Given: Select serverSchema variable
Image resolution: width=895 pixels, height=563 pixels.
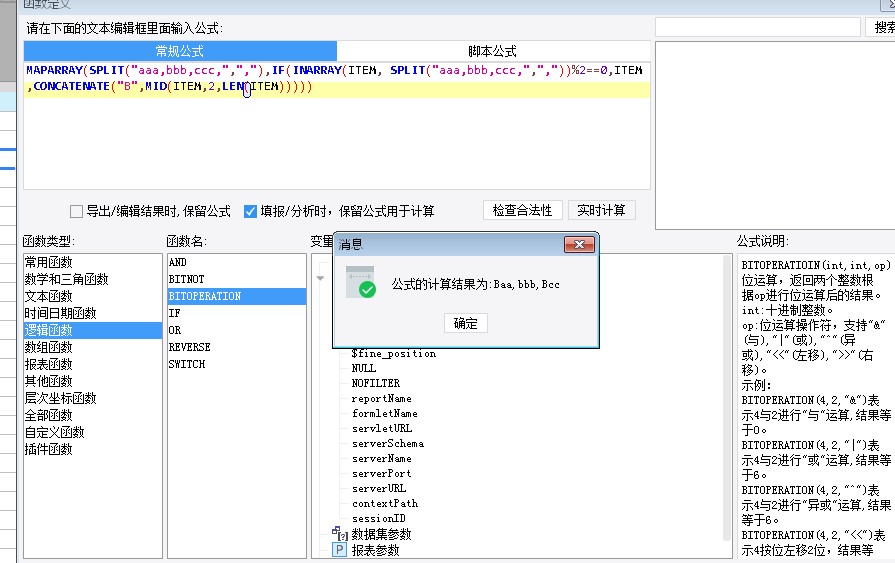Looking at the screenshot, I should point(388,444).
